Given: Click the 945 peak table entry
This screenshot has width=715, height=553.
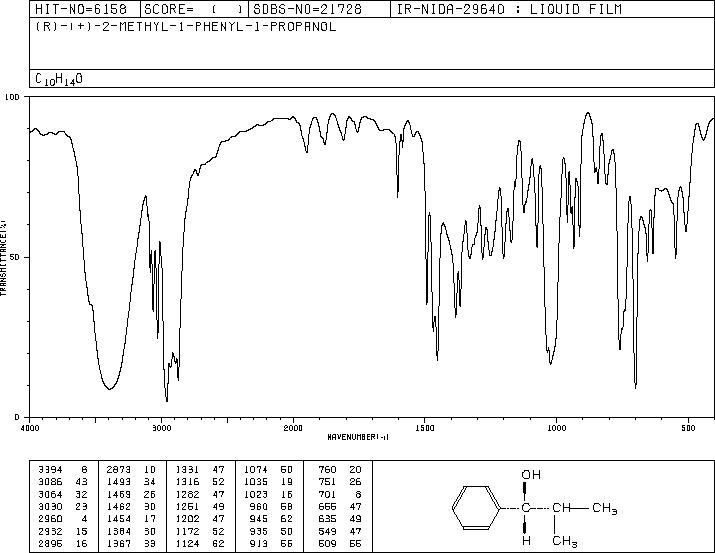Looking at the screenshot, I should (x=271, y=519).
